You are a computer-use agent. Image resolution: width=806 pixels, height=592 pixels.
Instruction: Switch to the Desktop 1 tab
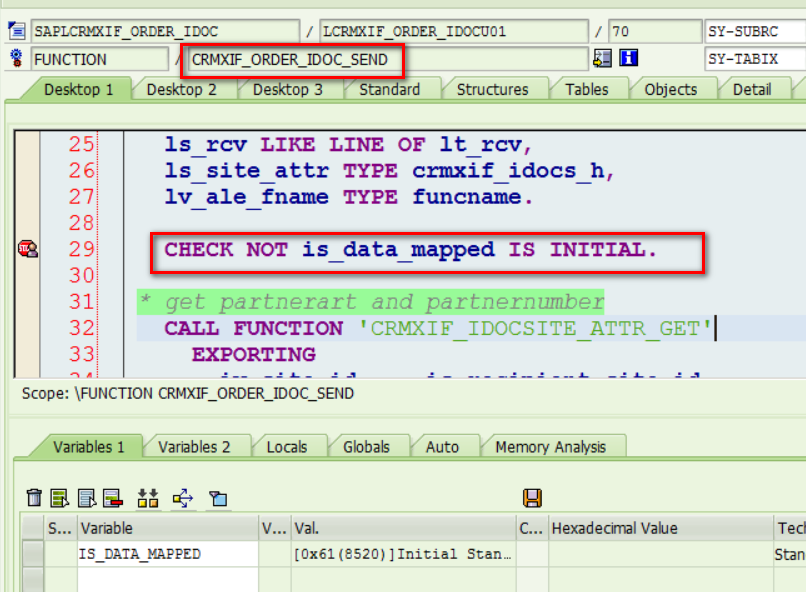click(78, 89)
